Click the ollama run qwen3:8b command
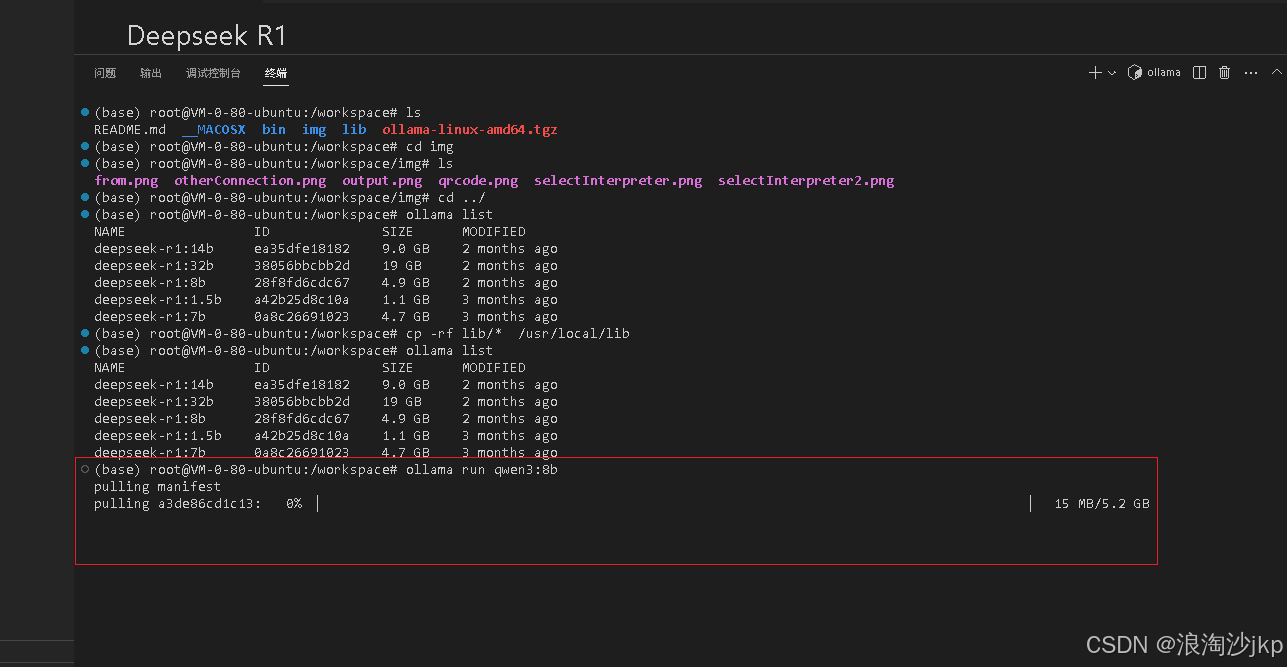 point(482,469)
